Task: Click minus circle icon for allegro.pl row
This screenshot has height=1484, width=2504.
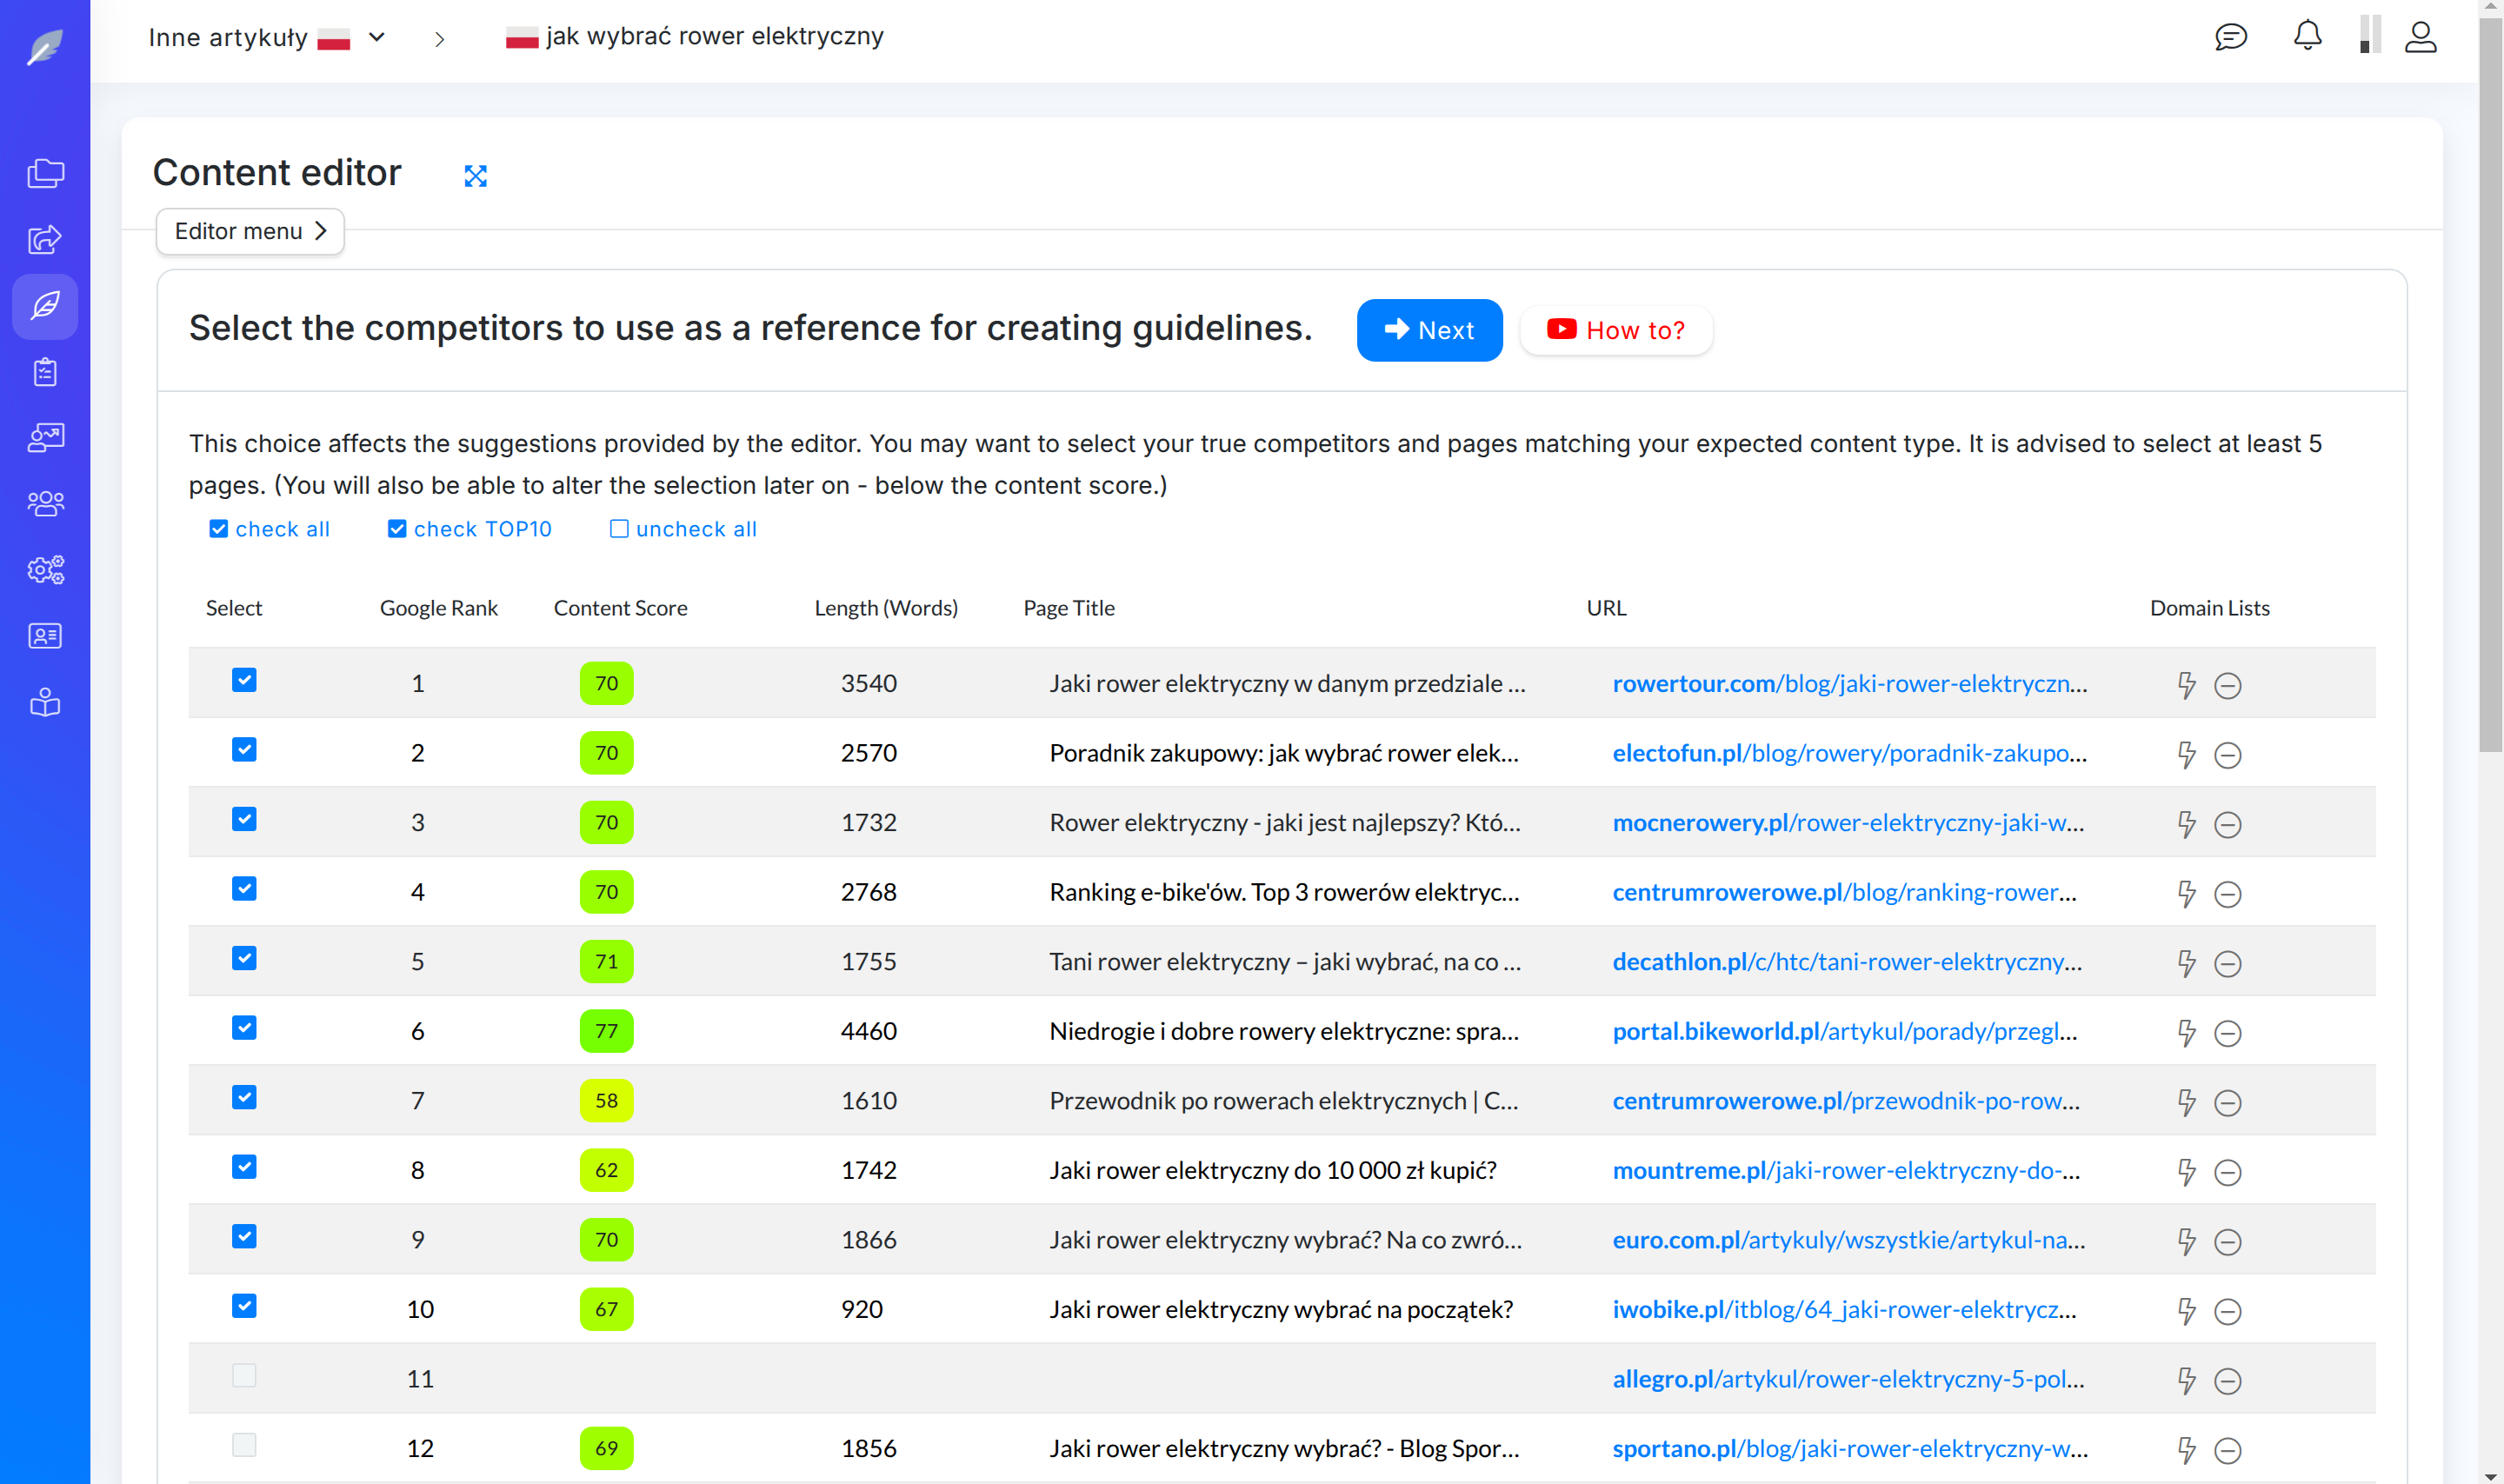Action: [x=2228, y=1381]
